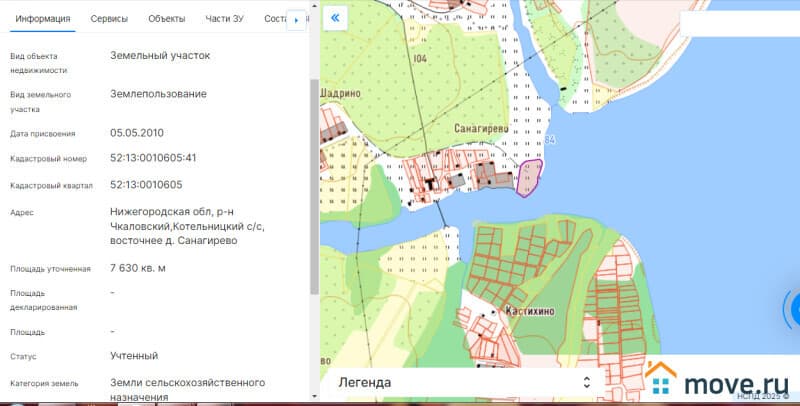
Task: Click the Санагирево label on the map
Action: pos(481,129)
